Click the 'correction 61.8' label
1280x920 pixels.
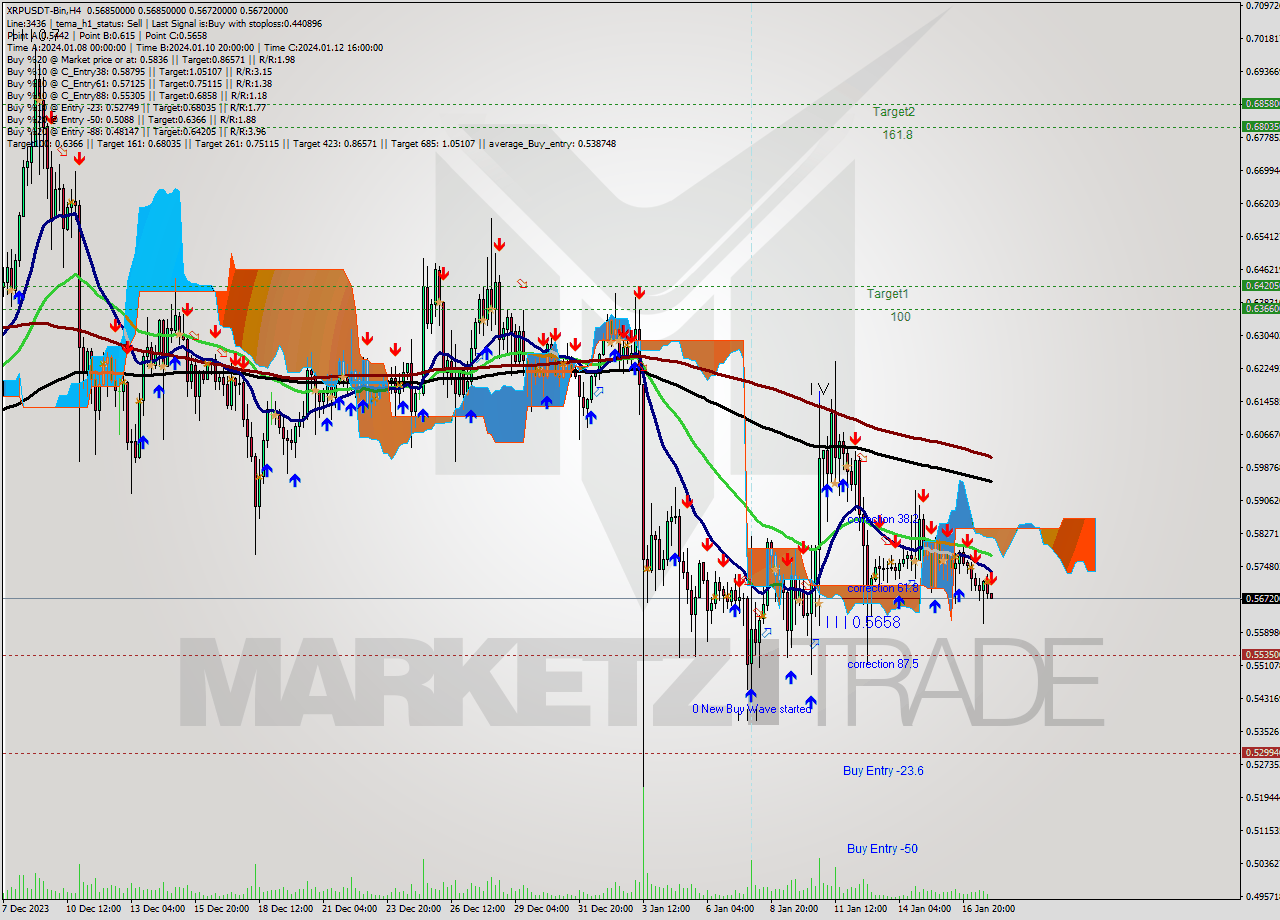point(882,588)
